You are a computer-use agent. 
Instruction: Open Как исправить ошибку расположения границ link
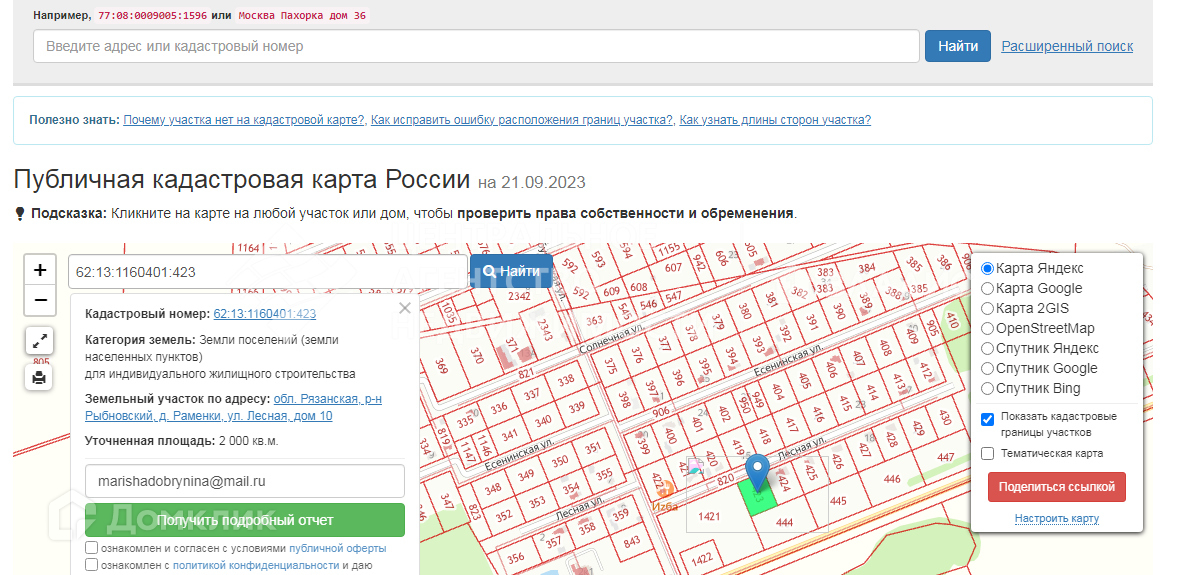click(x=522, y=120)
